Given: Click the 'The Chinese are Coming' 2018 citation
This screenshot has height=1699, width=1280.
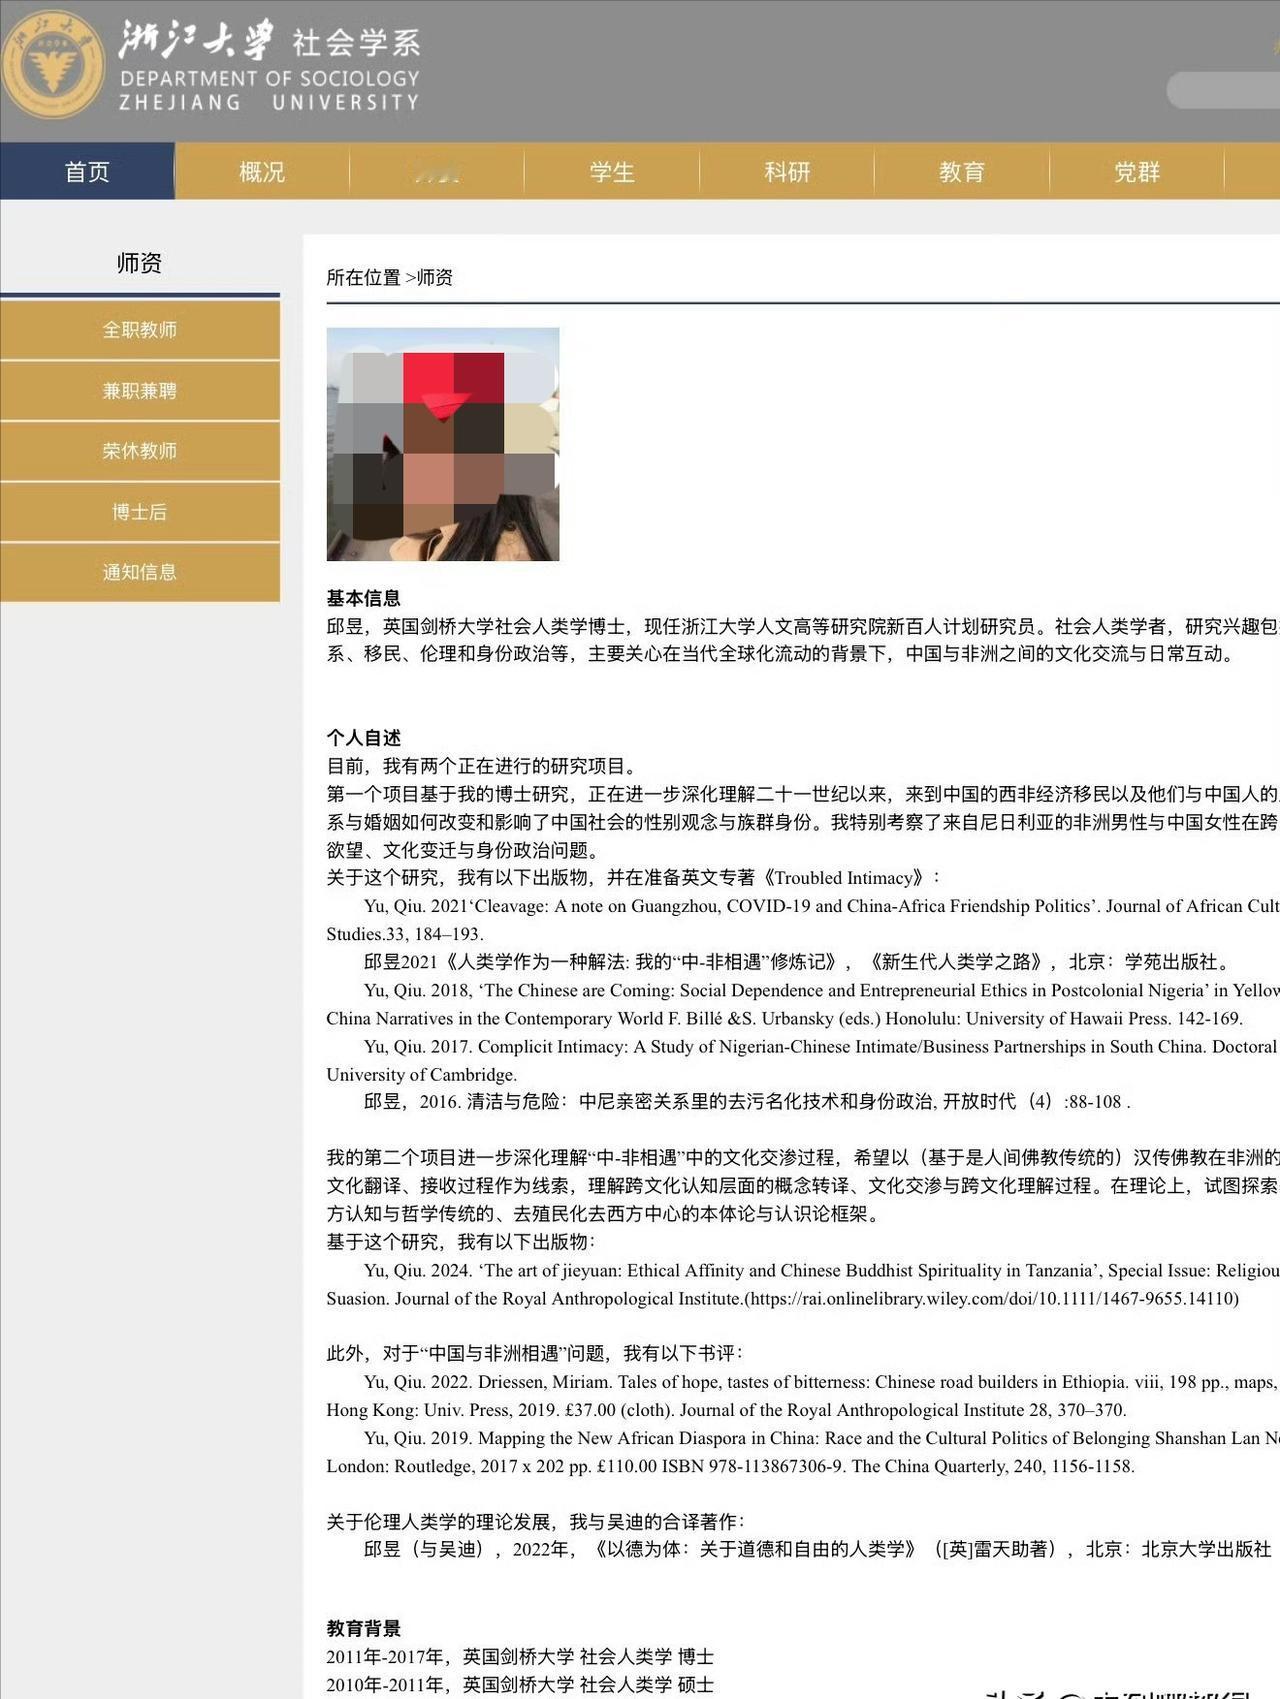Looking at the screenshot, I should [803, 1004].
